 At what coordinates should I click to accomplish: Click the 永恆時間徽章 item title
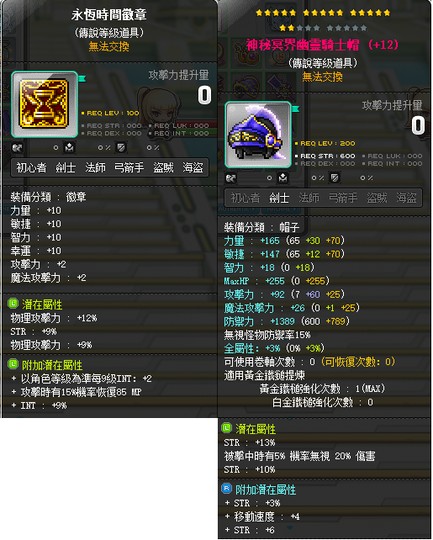click(x=109, y=14)
